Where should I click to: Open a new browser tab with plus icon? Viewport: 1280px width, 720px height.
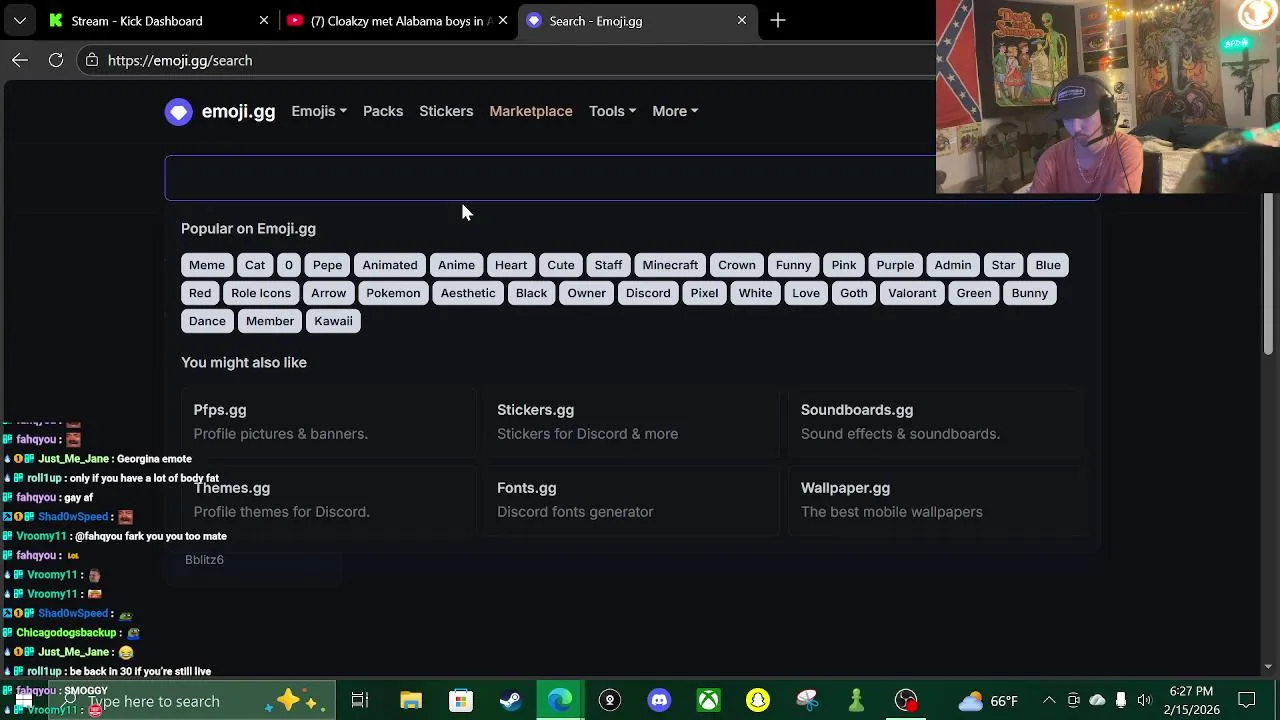pyautogui.click(x=778, y=20)
